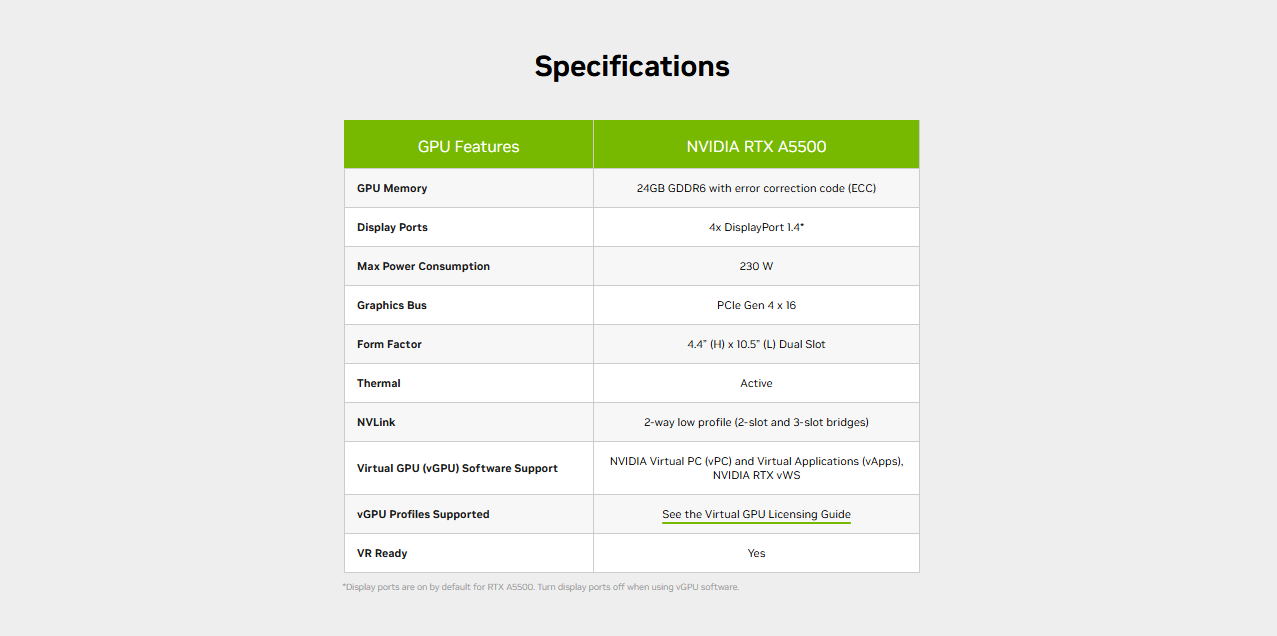Click the Virtual GPU Software Support label
The width and height of the screenshot is (1277, 636).
click(x=457, y=468)
